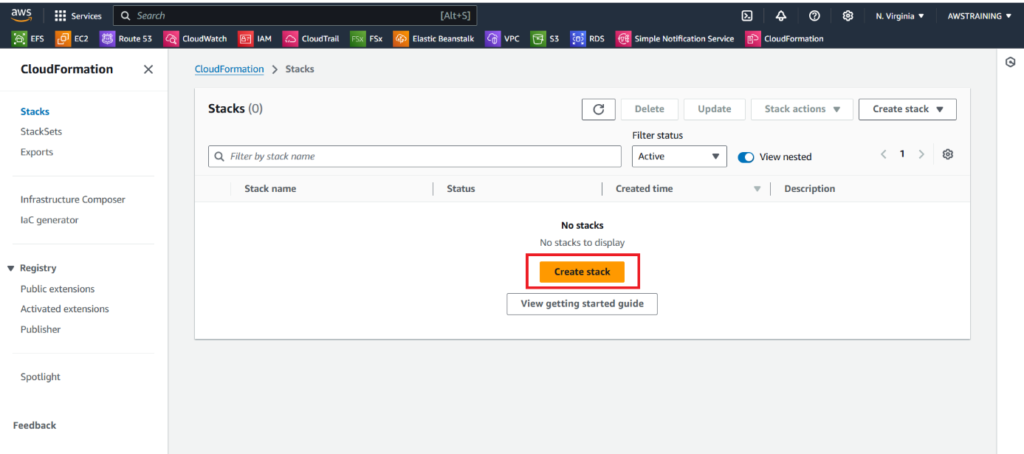
Task: Select StackSets in the sidebar
Action: tap(41, 131)
